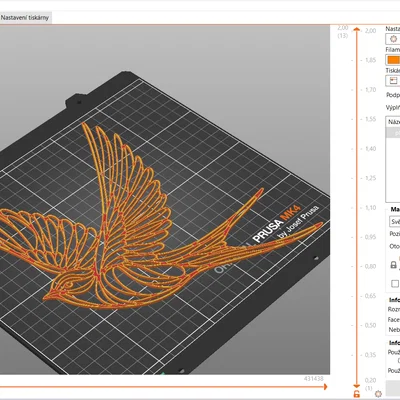Click the bottom thumb of the vertical layer slider

click(x=357, y=385)
